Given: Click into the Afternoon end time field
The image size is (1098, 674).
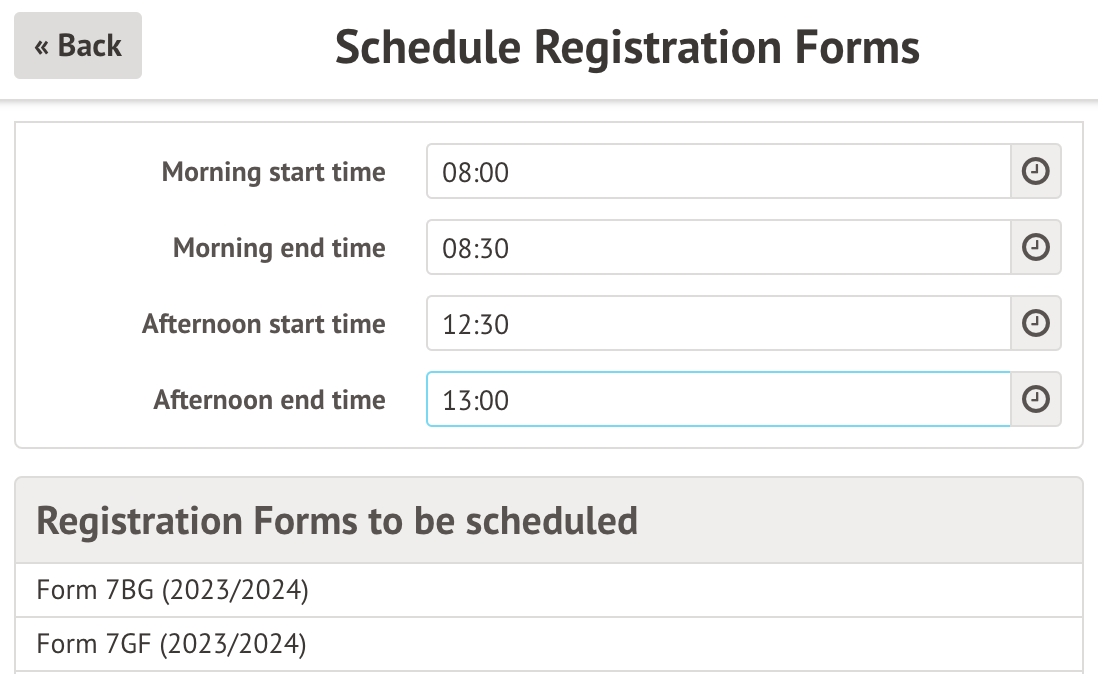Looking at the screenshot, I should pos(718,400).
